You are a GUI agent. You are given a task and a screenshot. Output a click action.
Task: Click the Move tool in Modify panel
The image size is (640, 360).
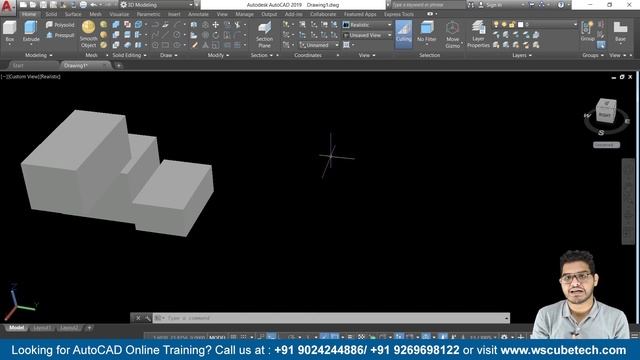click(x=216, y=25)
